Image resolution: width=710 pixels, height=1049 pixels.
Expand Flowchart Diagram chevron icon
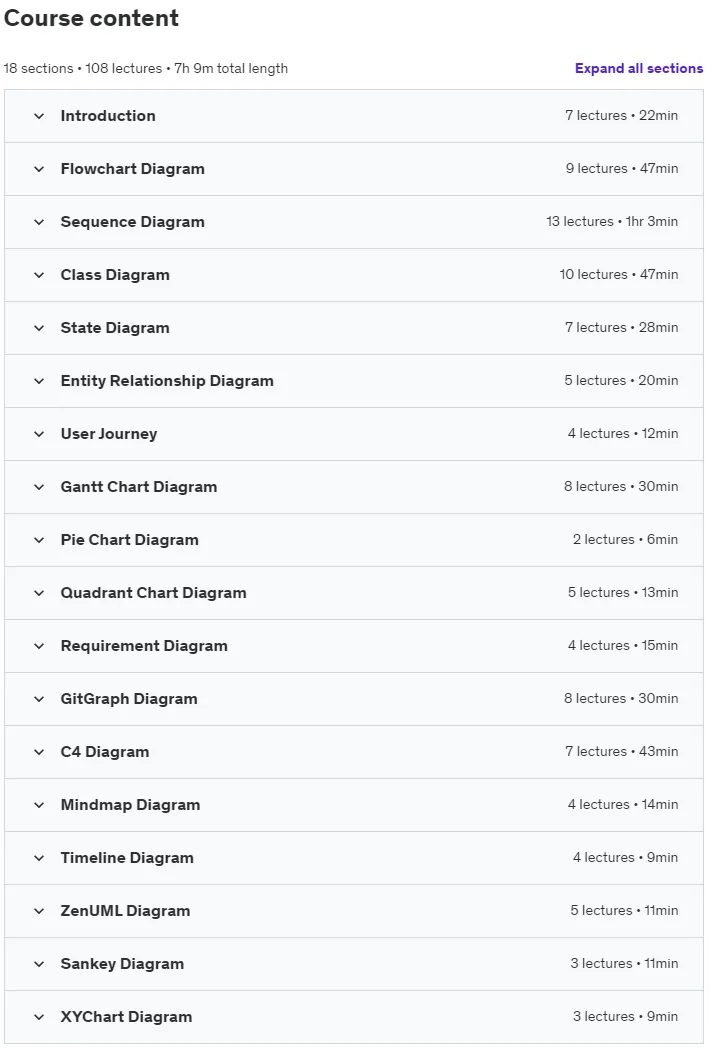coord(39,169)
